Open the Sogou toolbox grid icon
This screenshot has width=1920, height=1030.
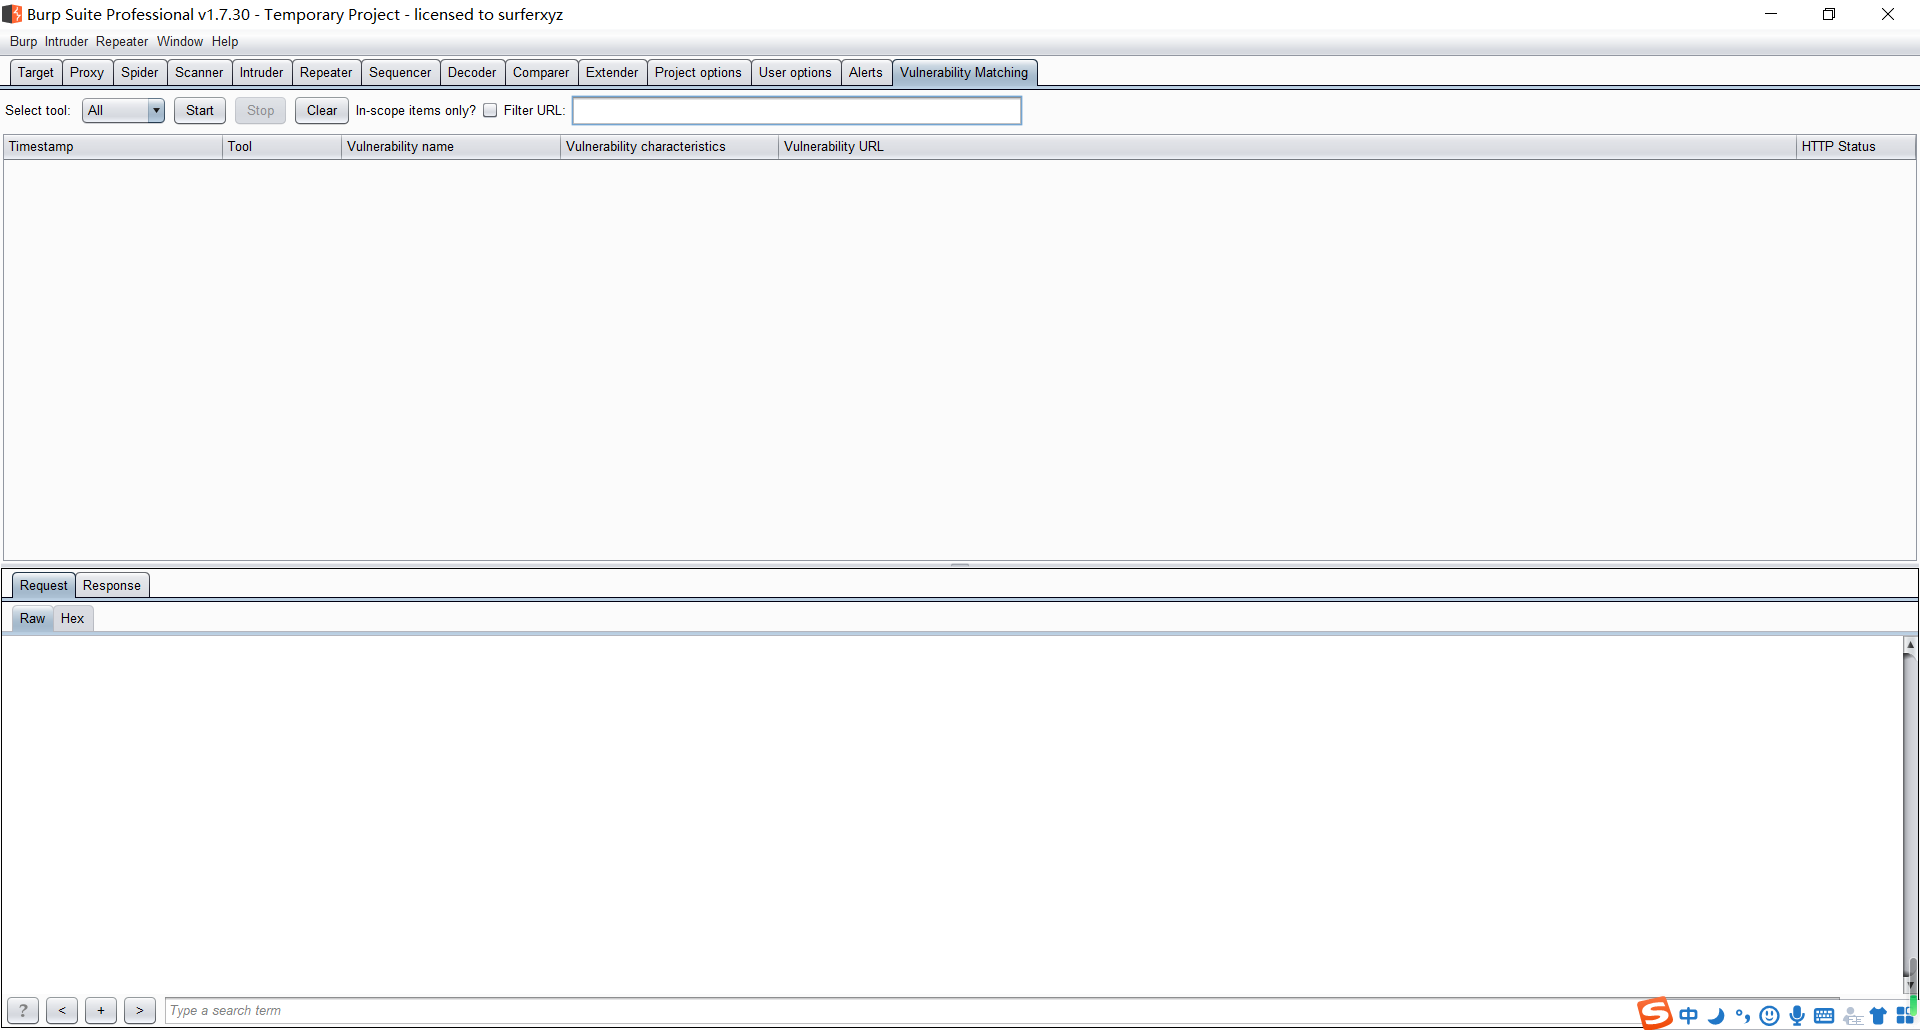tap(1905, 1016)
